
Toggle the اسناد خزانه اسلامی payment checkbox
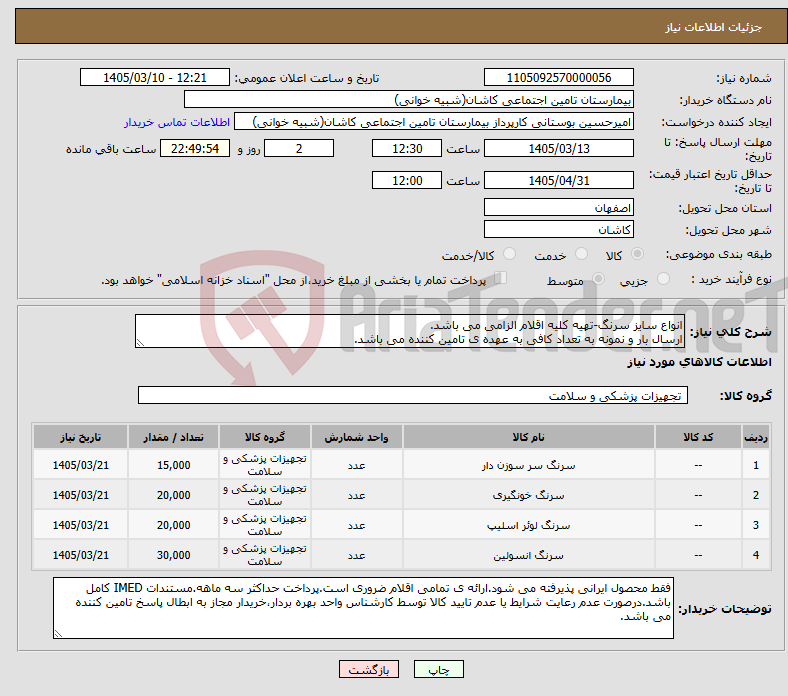tap(500, 278)
